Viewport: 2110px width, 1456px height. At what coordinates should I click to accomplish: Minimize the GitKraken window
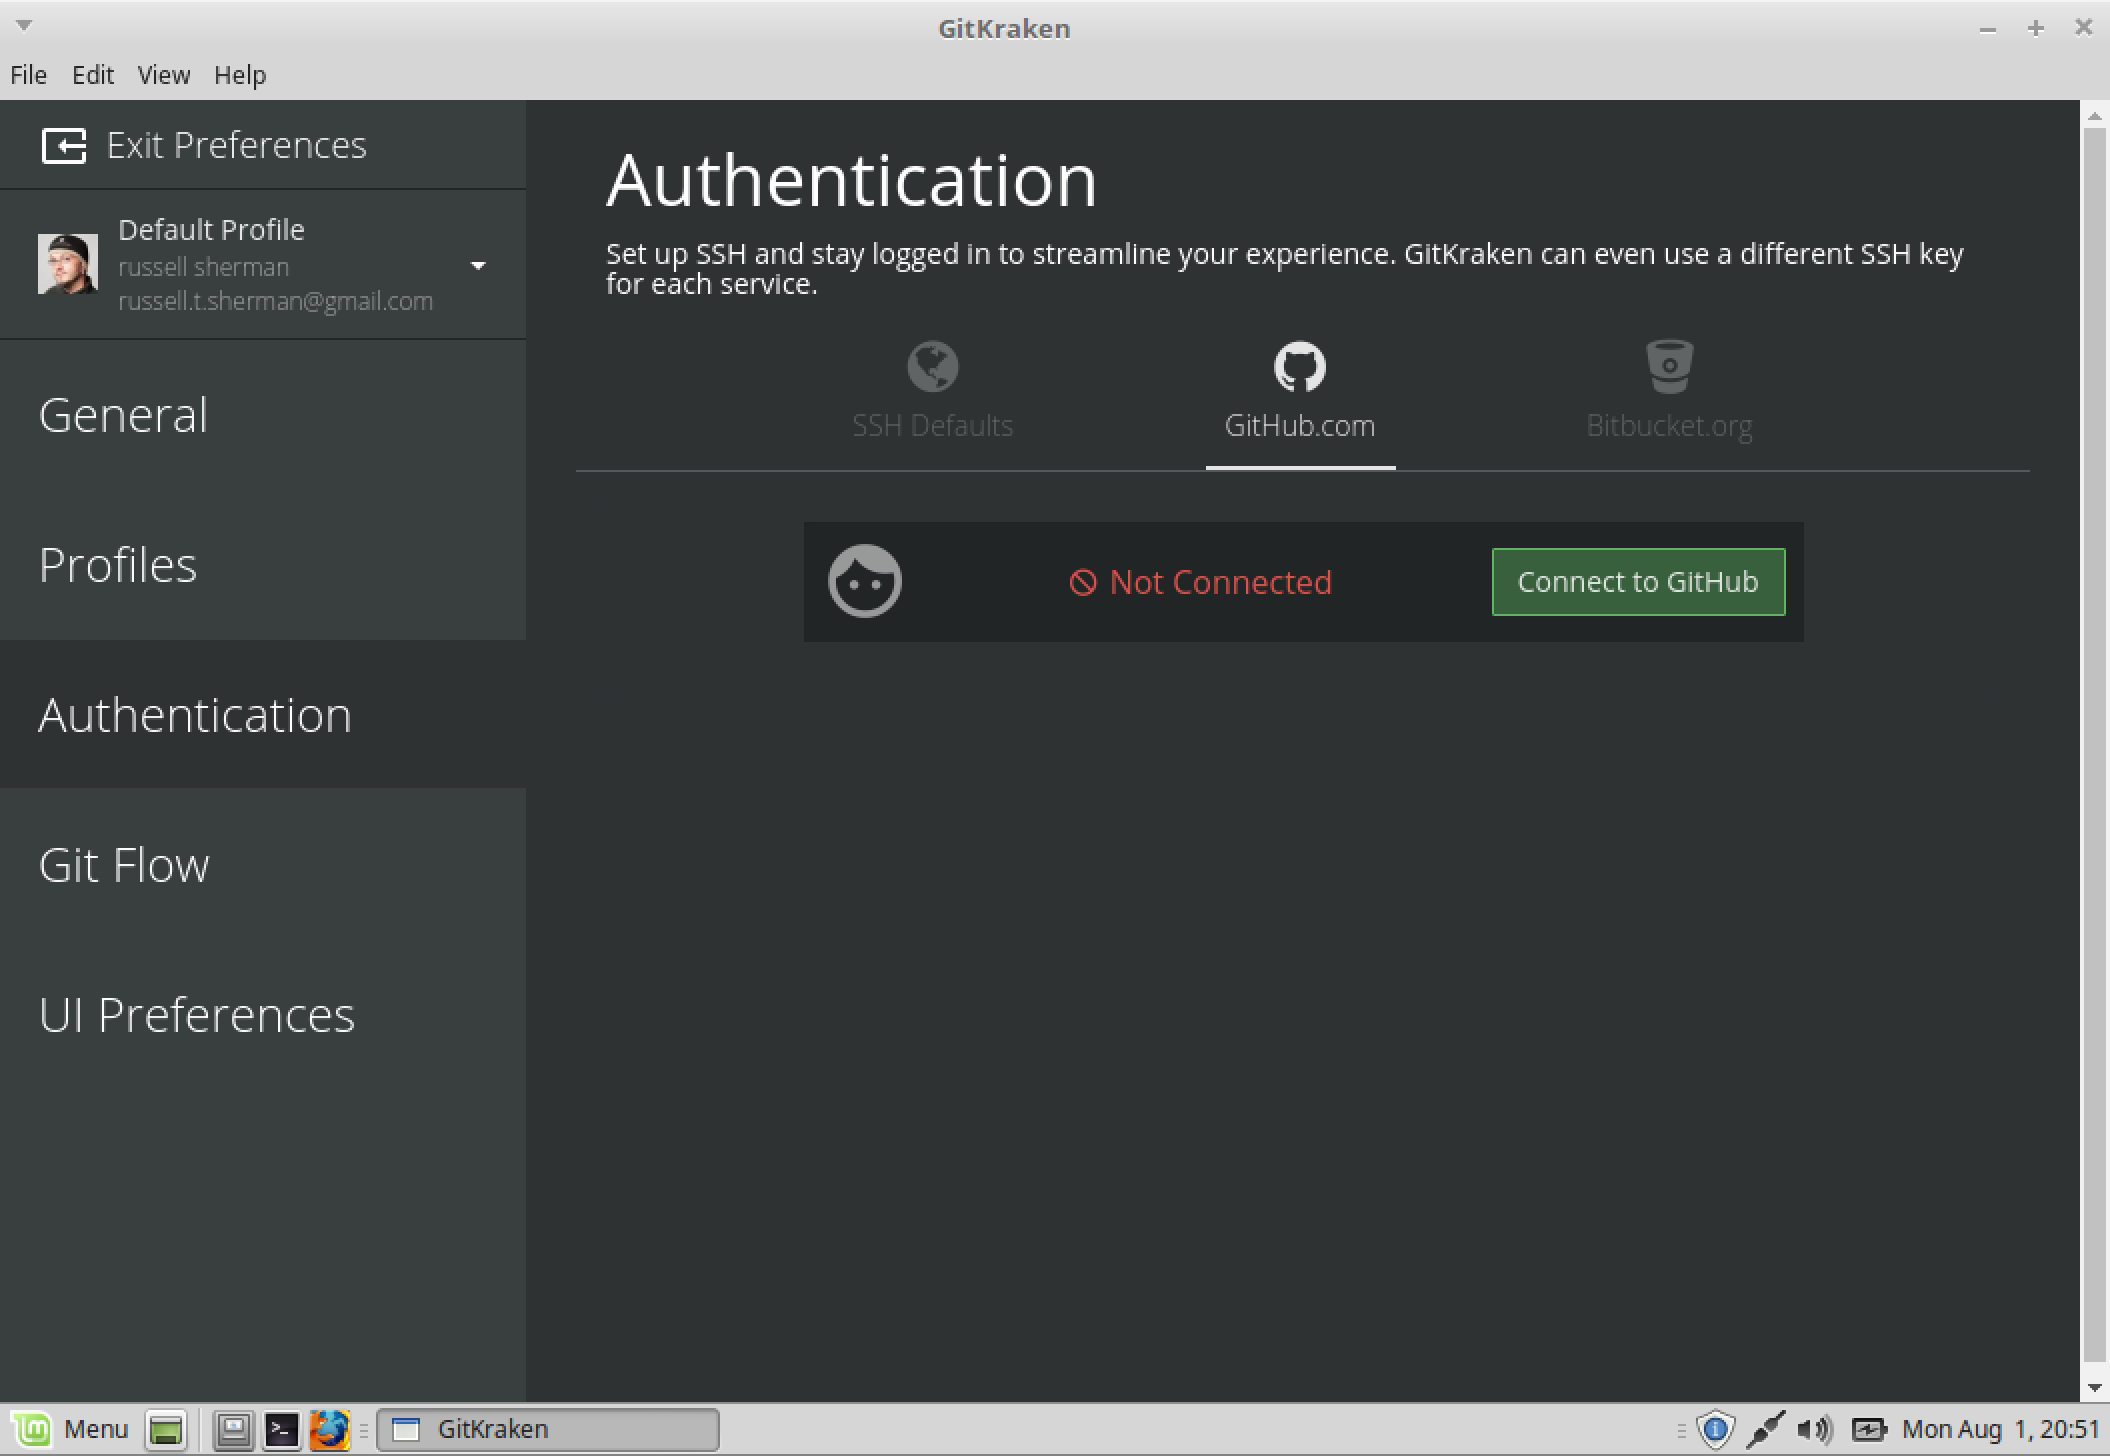pos(1987,28)
